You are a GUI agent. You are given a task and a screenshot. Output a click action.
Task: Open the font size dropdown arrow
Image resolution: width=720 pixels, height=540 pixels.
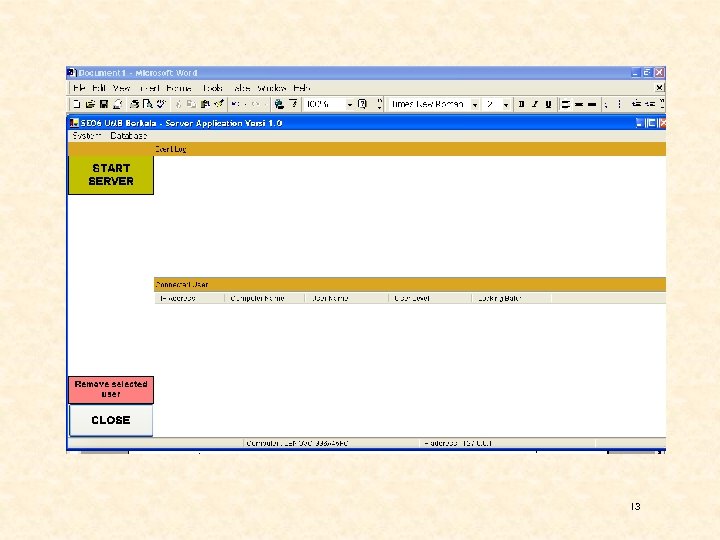coord(506,105)
